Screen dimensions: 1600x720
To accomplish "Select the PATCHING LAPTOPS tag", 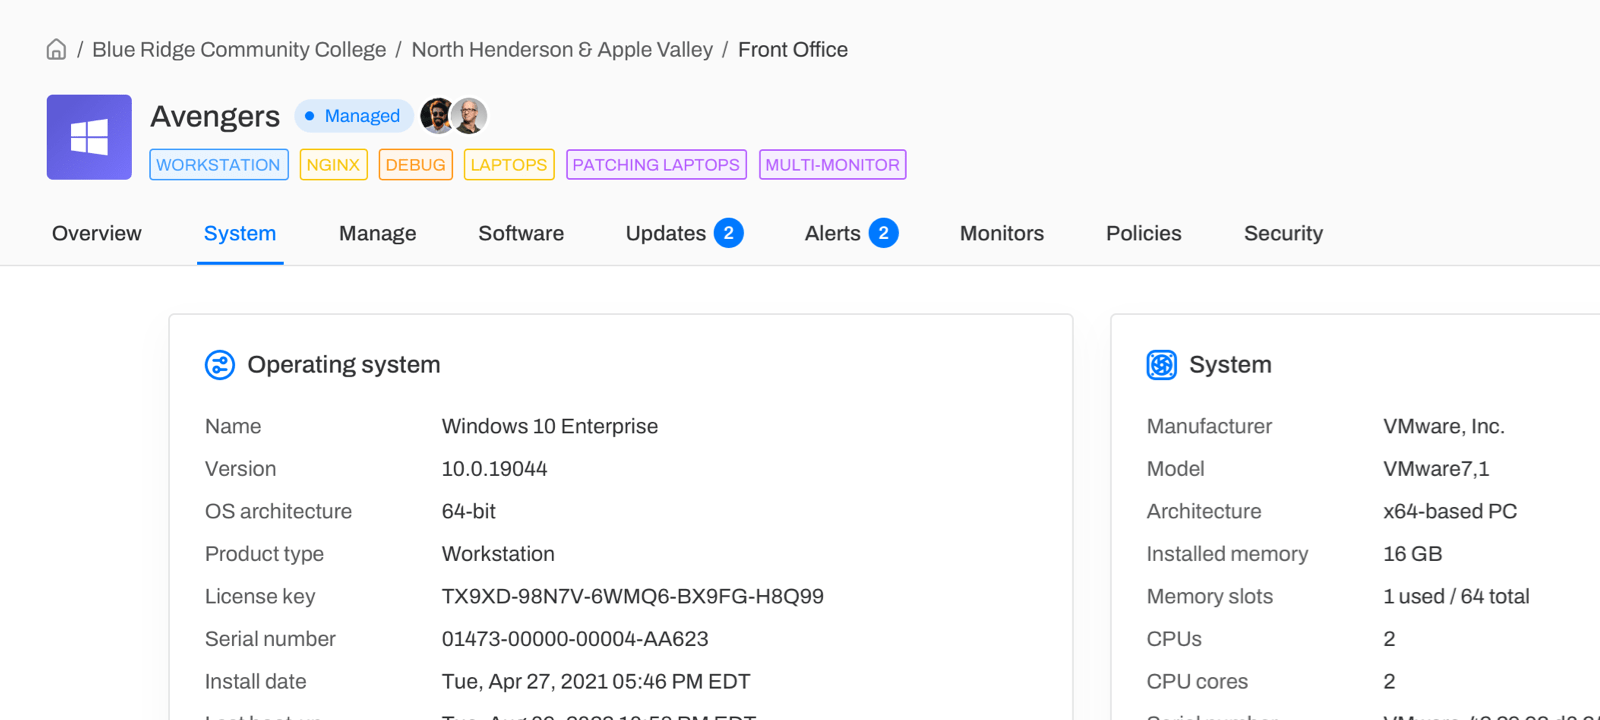I will pyautogui.click(x=656, y=165).
